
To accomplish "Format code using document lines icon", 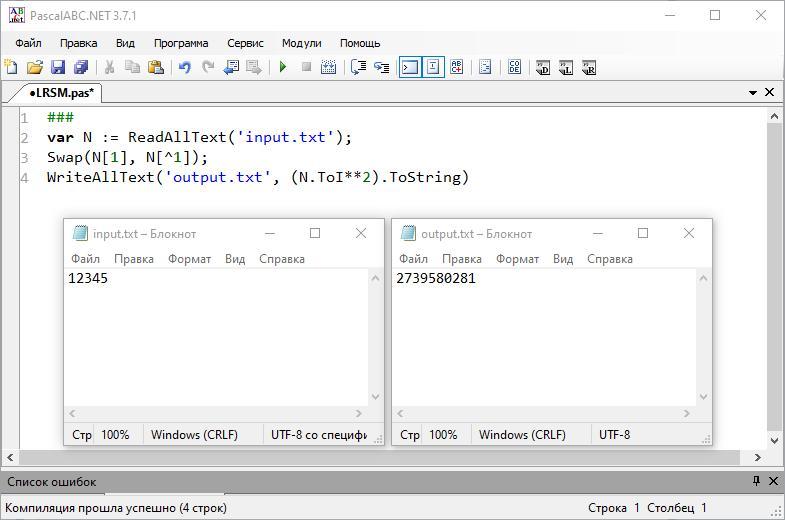I will tap(485, 67).
